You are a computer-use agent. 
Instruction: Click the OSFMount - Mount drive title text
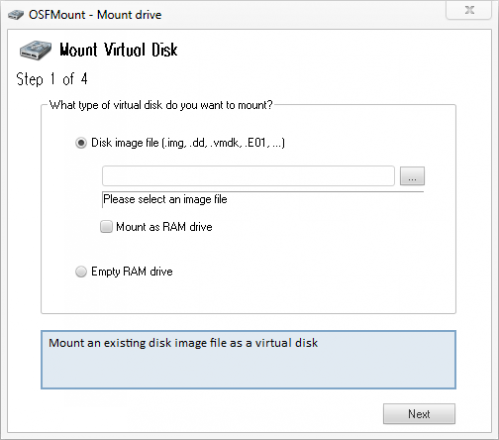[95, 15]
